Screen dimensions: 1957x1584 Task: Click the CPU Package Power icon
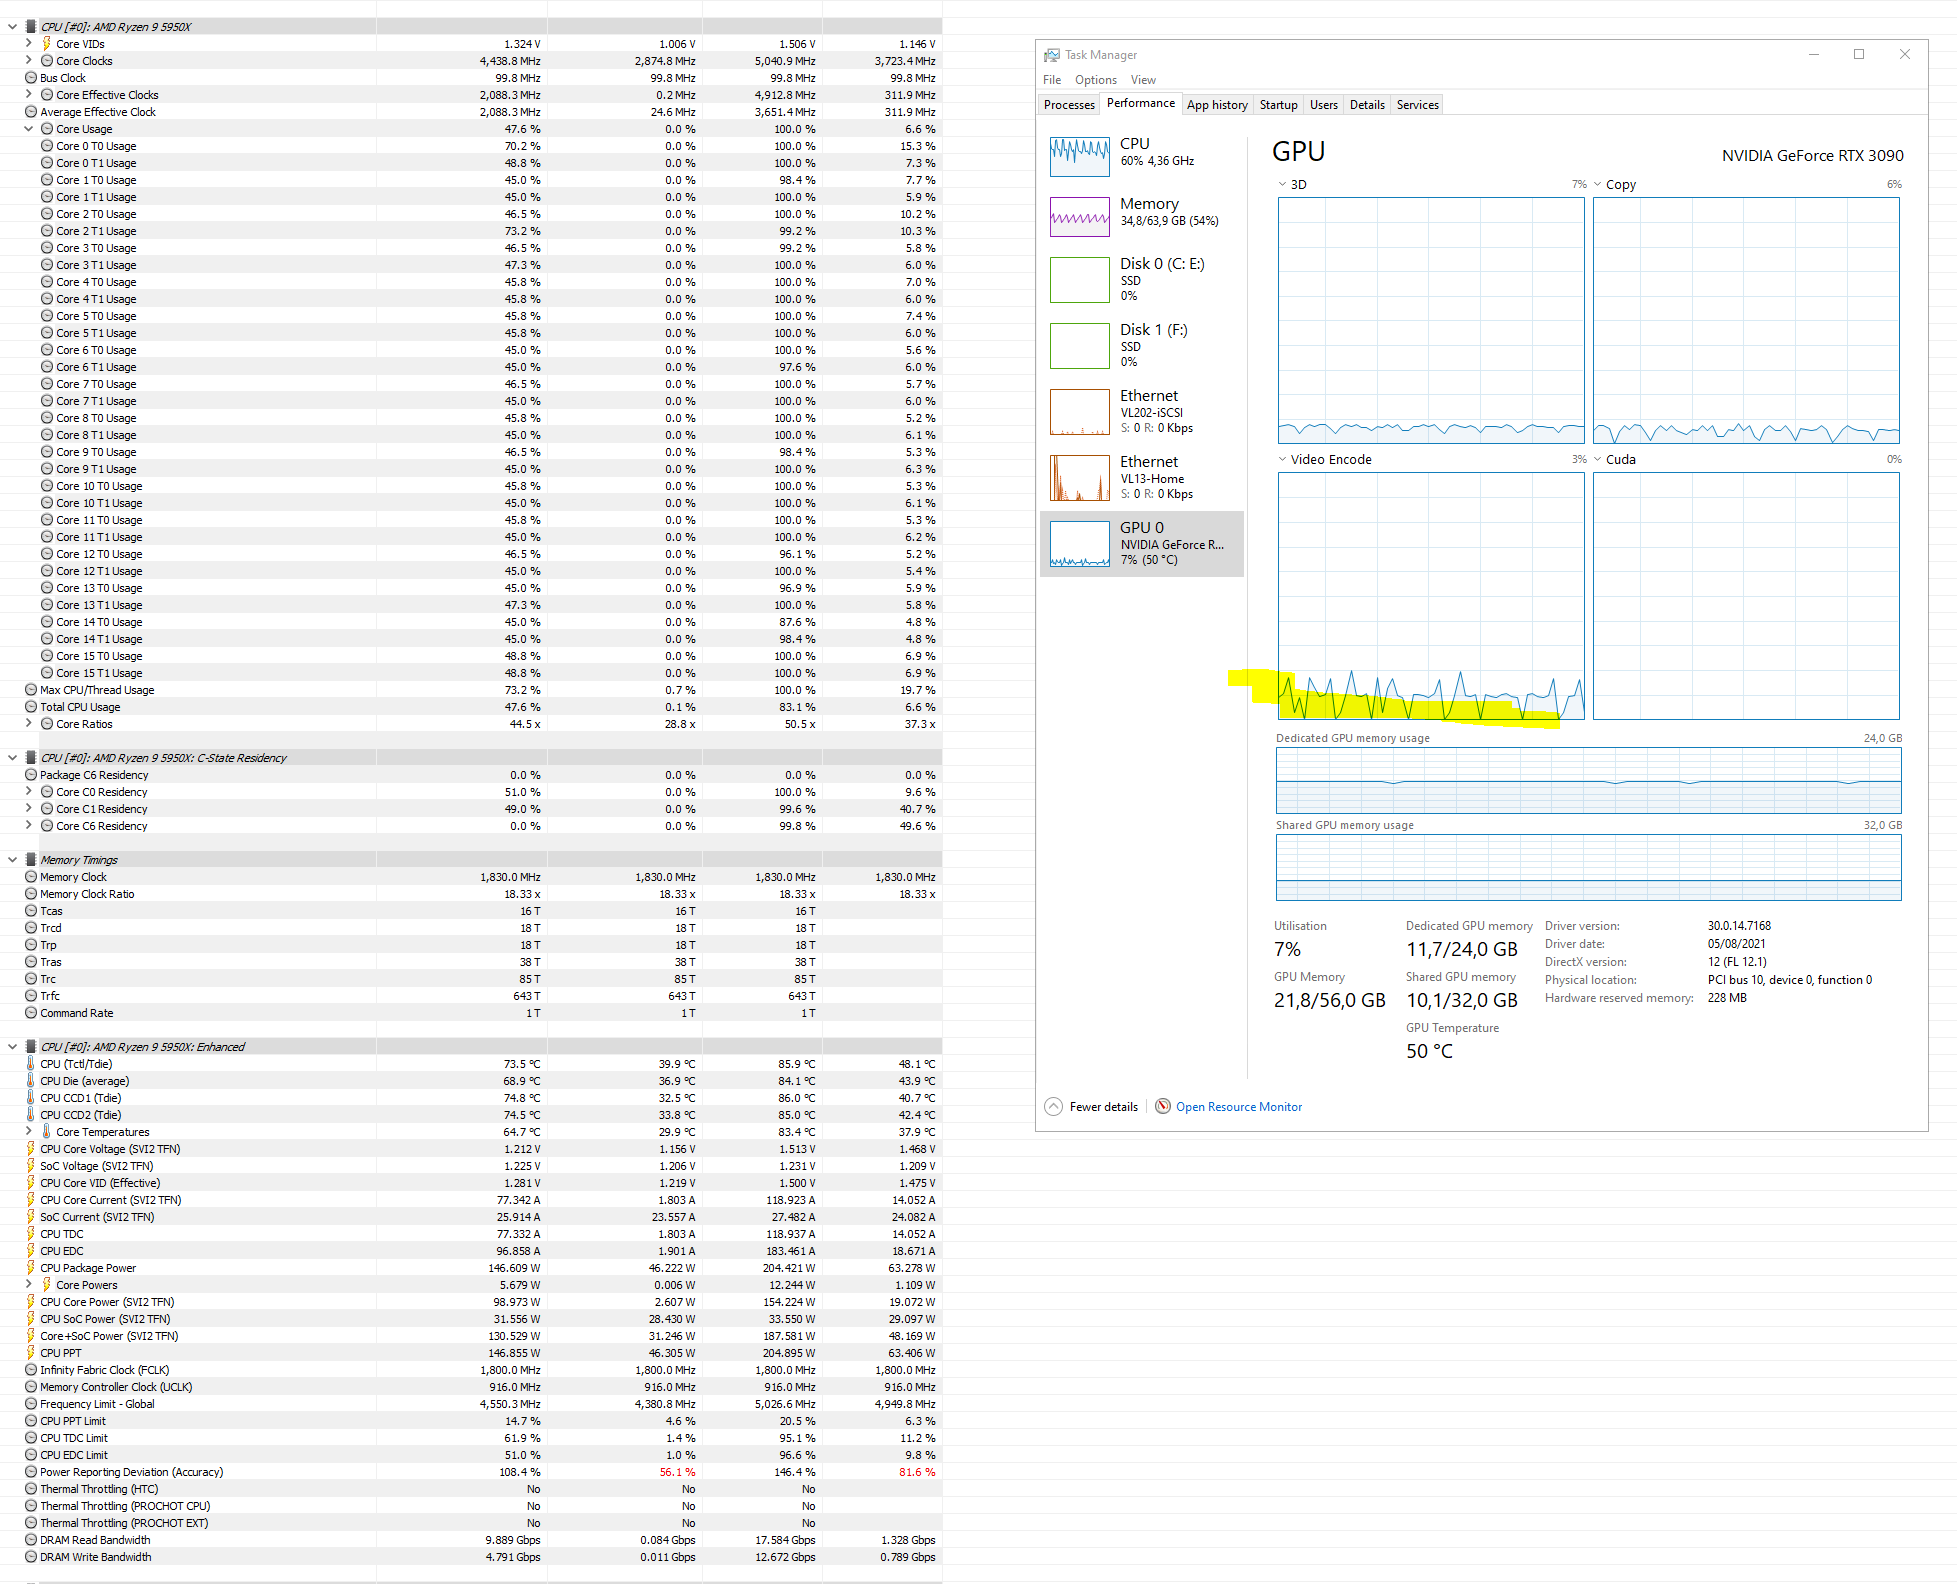pos(31,1268)
